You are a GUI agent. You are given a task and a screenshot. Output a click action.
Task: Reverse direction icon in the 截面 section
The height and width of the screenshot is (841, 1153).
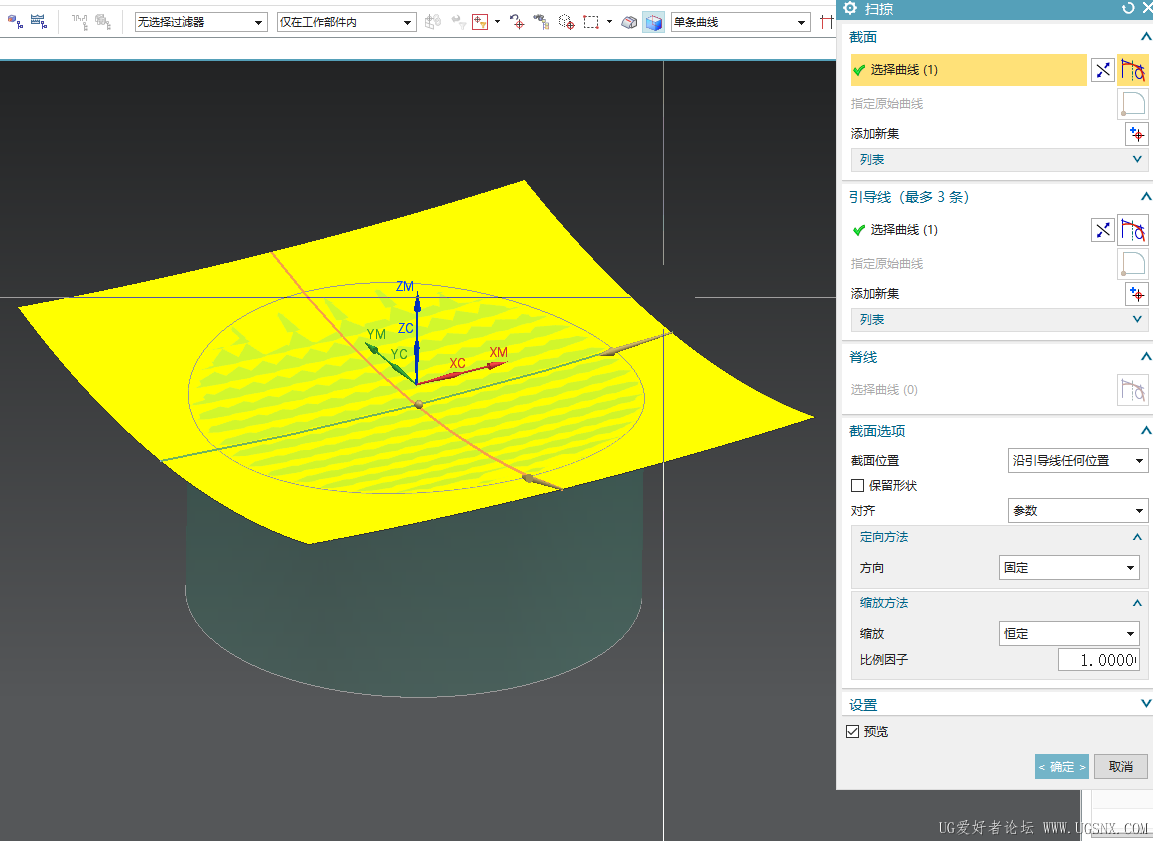click(1102, 70)
